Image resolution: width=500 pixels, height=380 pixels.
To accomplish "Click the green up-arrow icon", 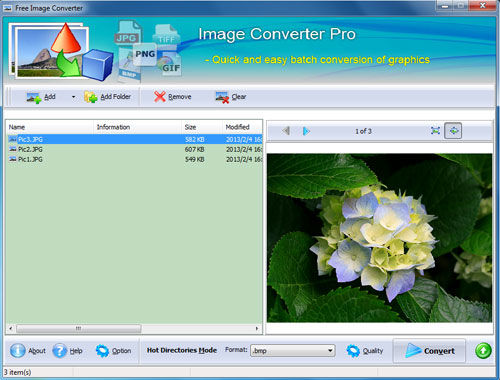I will click(483, 351).
